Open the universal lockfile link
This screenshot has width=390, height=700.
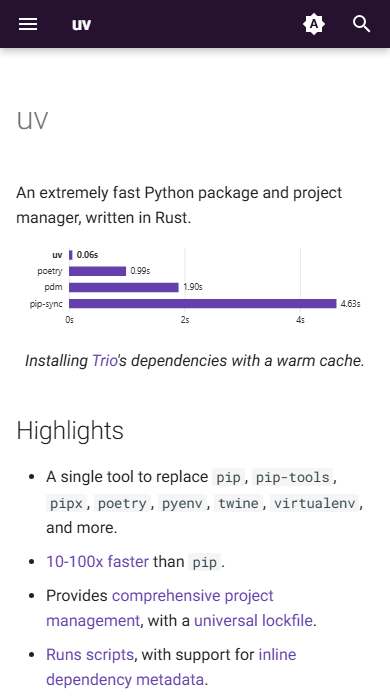253,620
